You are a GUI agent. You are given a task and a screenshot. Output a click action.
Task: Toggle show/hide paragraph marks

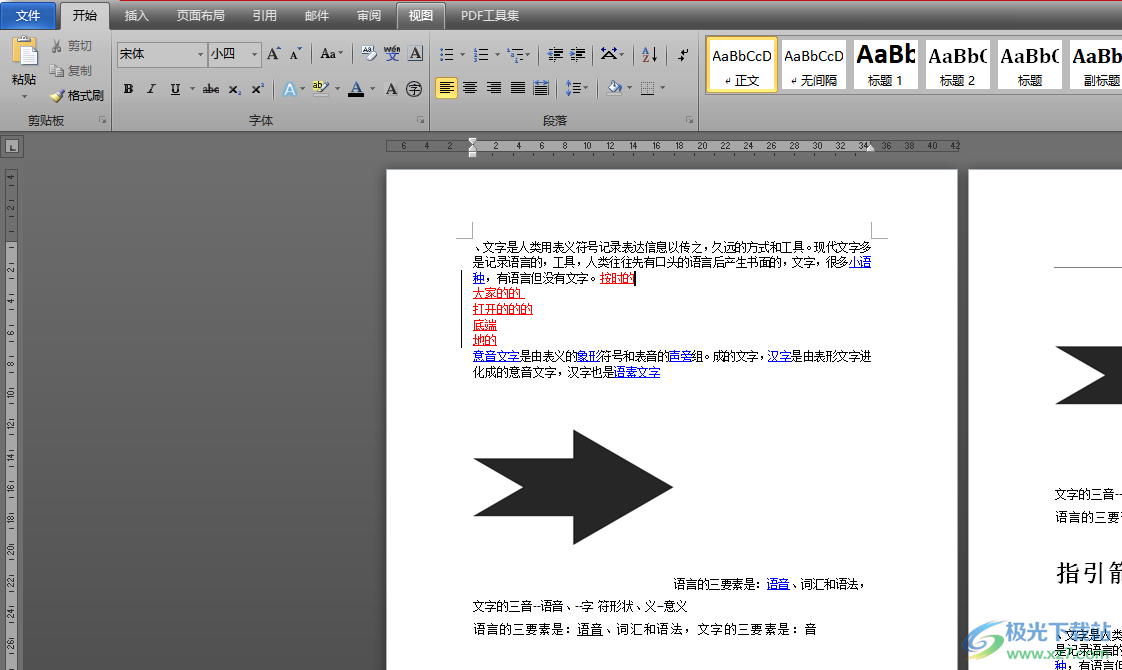pyautogui.click(x=683, y=54)
